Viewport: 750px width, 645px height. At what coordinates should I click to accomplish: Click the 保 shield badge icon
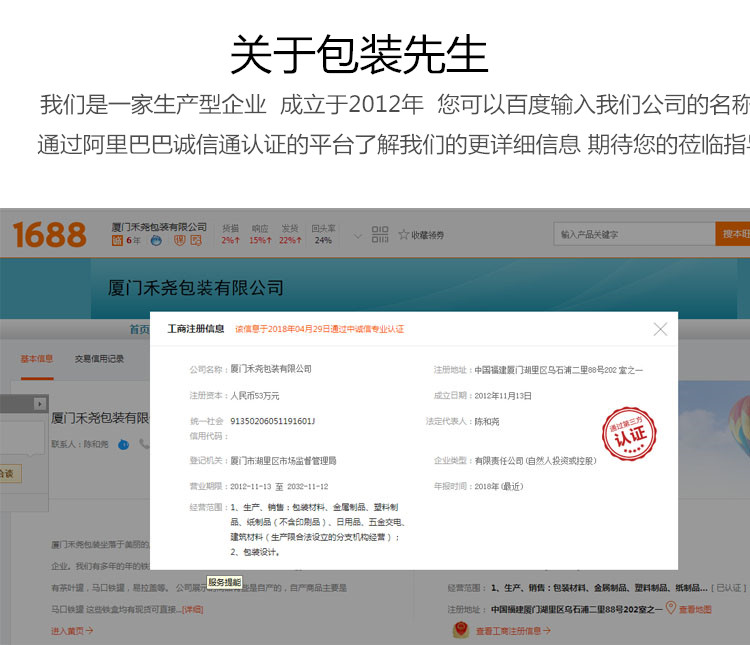tap(180, 241)
